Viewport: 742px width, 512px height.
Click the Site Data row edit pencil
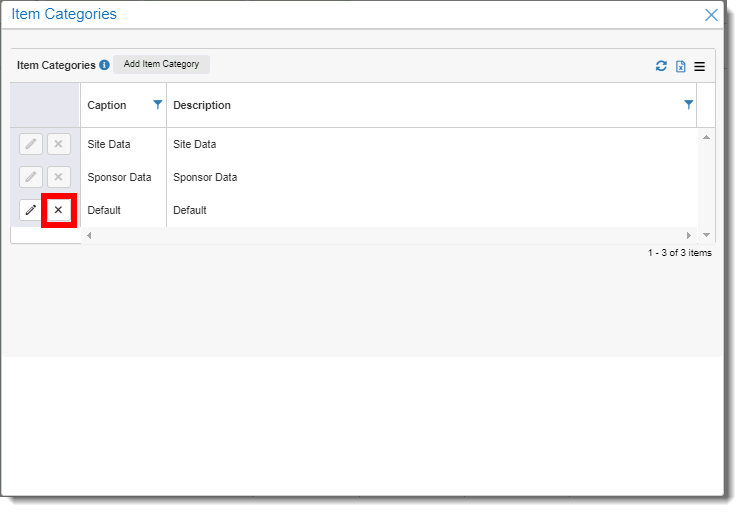click(31, 144)
